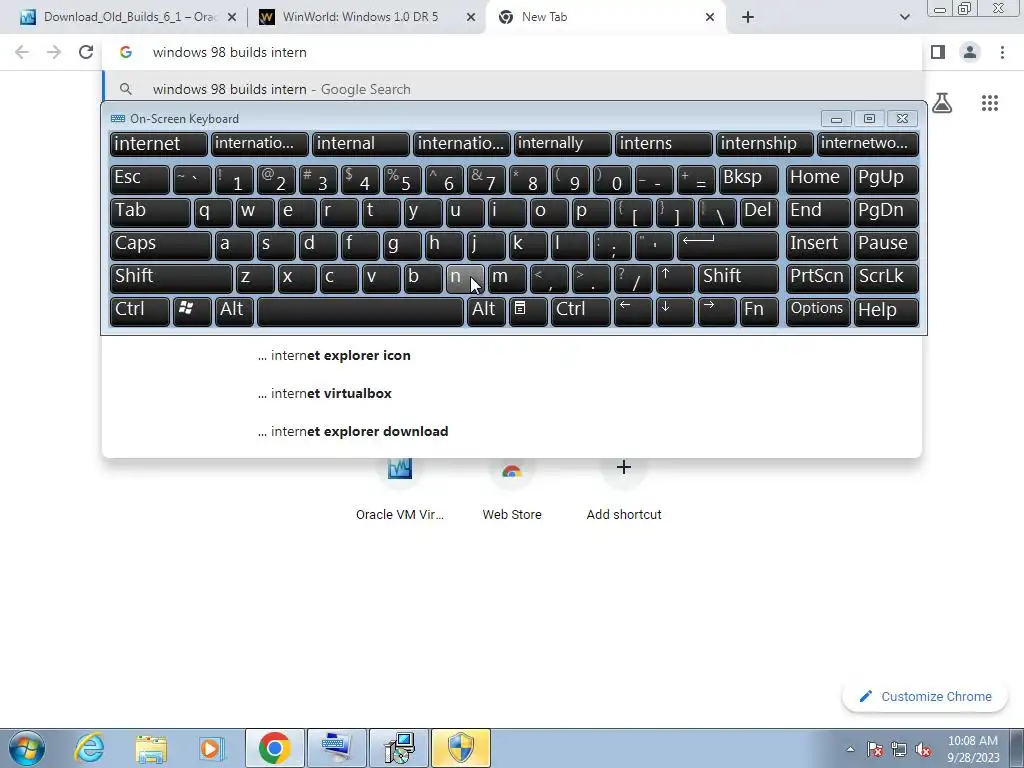
Task: Launch Internet Explorer from taskbar
Action: 89,748
